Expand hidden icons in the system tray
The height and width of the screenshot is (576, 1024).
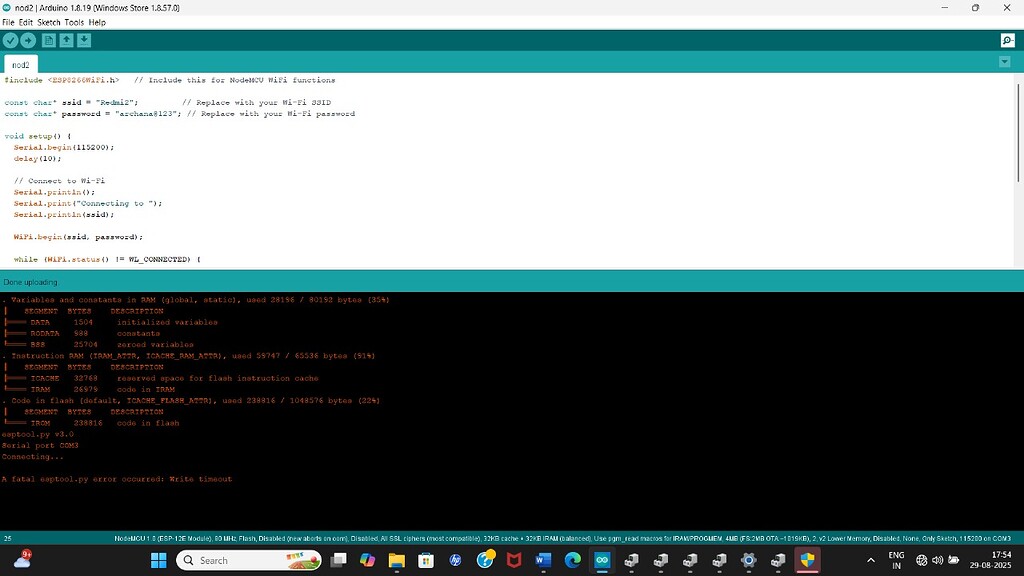coord(871,559)
